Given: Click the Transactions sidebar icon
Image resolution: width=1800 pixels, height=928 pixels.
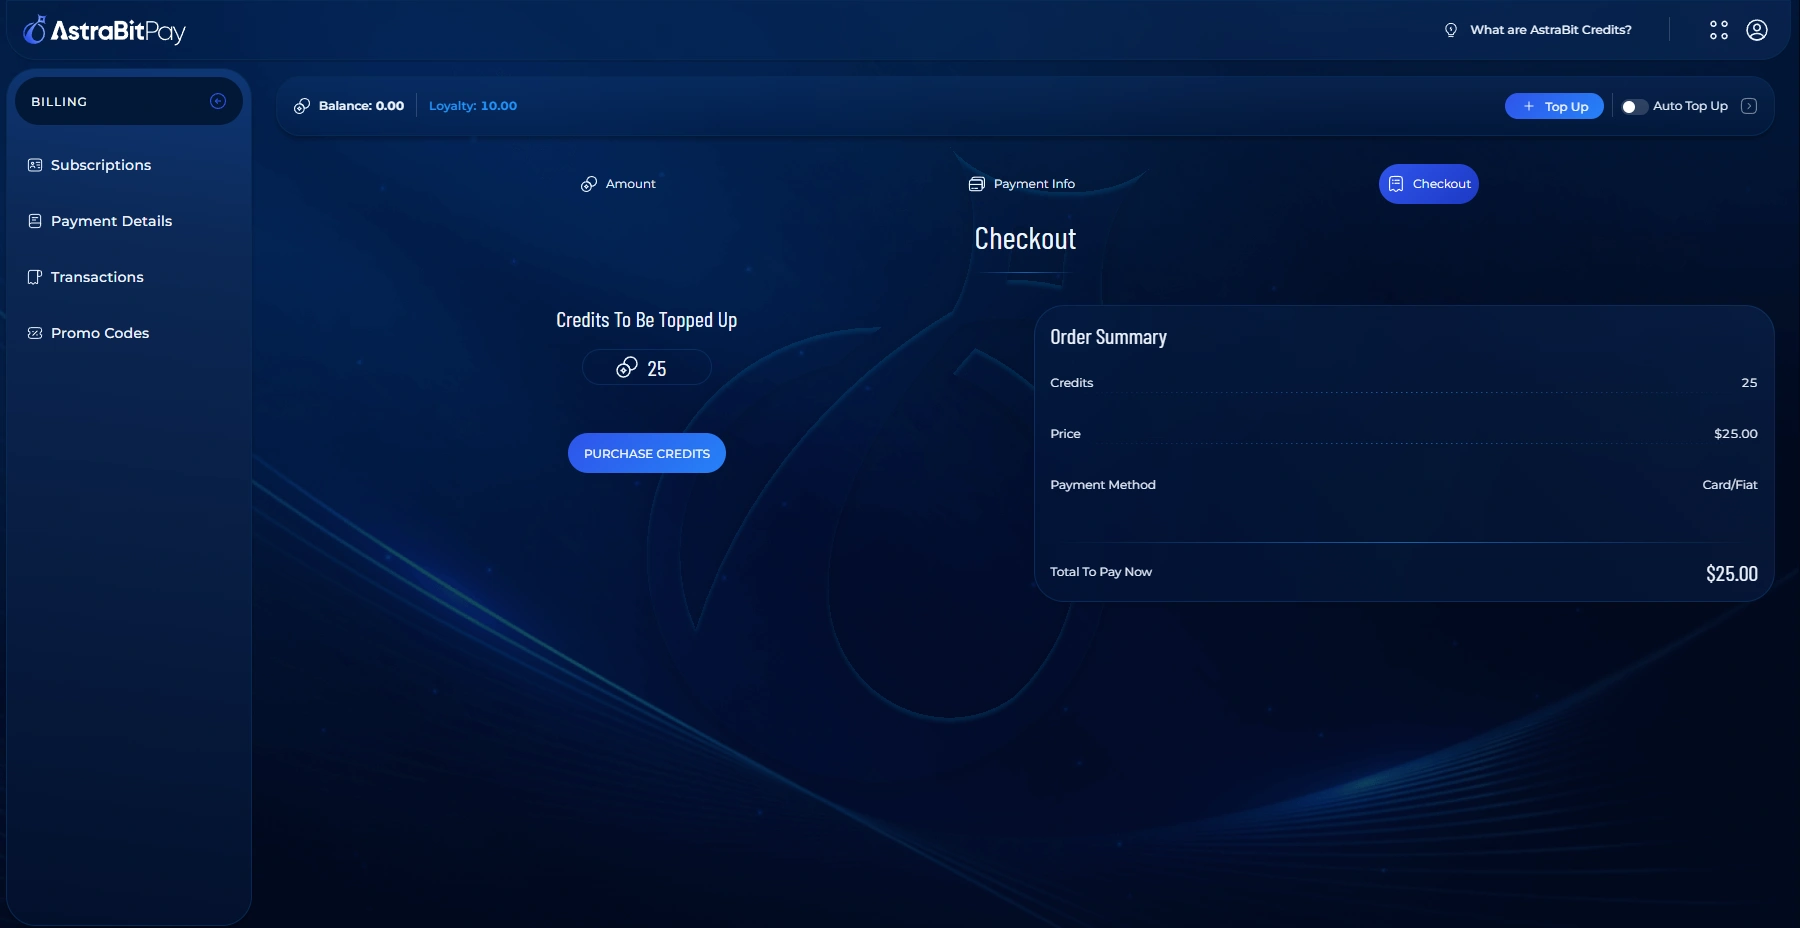Looking at the screenshot, I should (x=35, y=277).
